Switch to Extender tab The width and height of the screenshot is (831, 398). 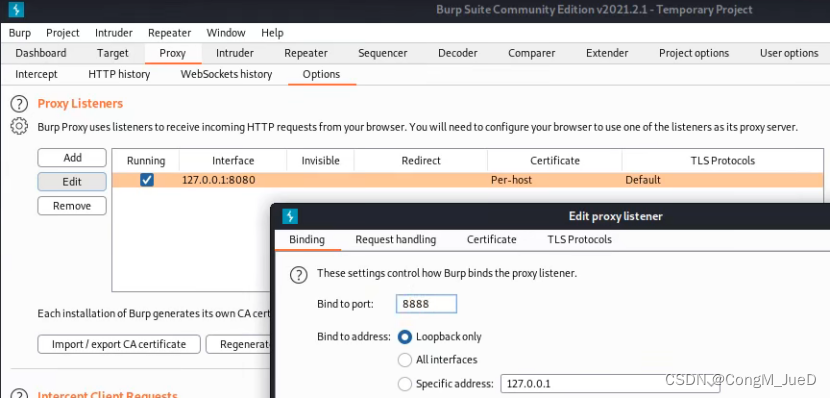(607, 53)
